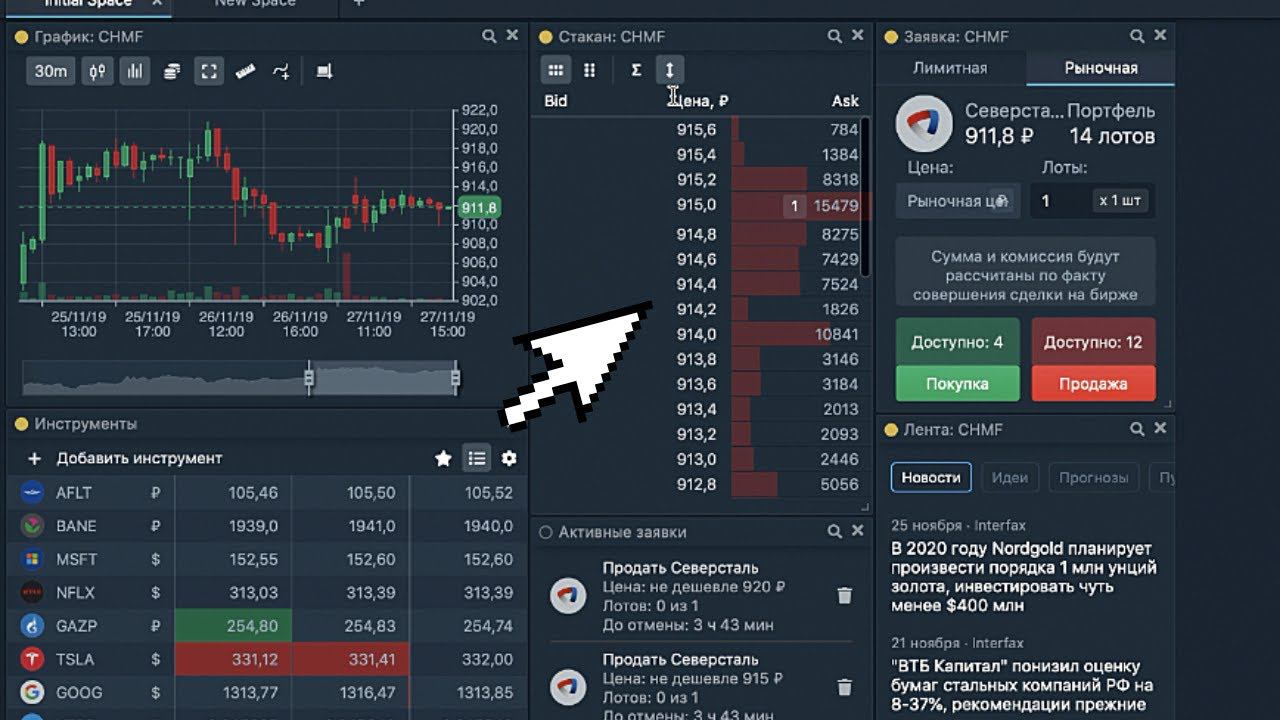Close the Стакан: CHMF panel
This screenshot has width=1280, height=720.
click(x=857, y=36)
